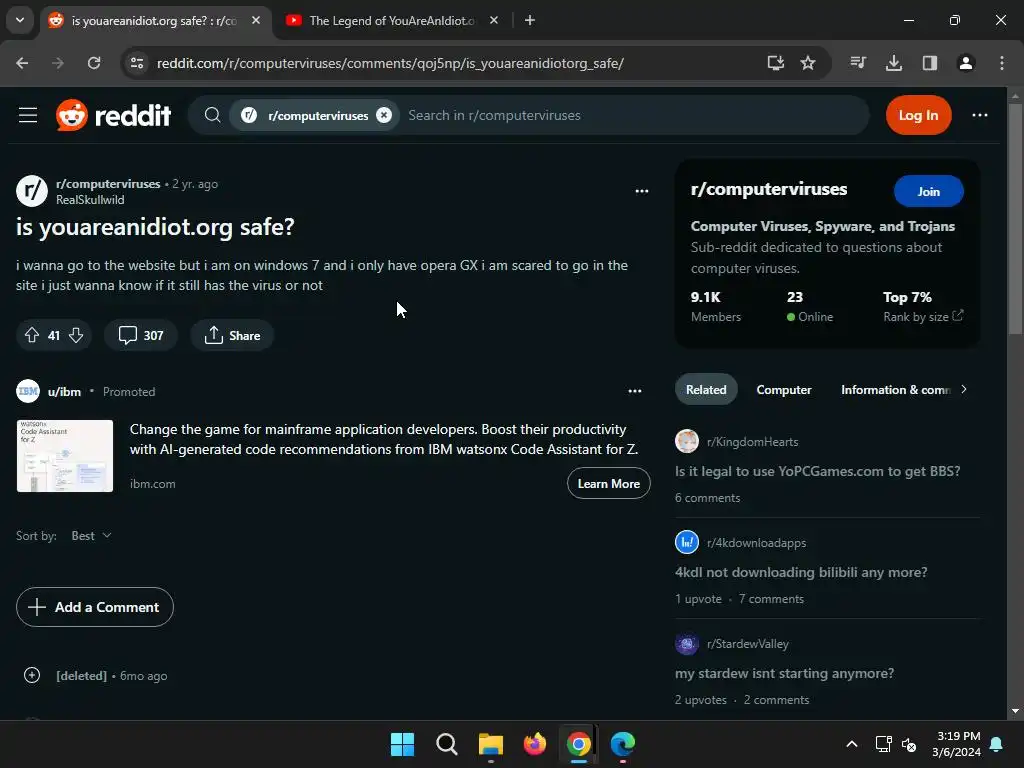
Task: Open the IBM ad's three-dot menu
Action: pyautogui.click(x=635, y=392)
